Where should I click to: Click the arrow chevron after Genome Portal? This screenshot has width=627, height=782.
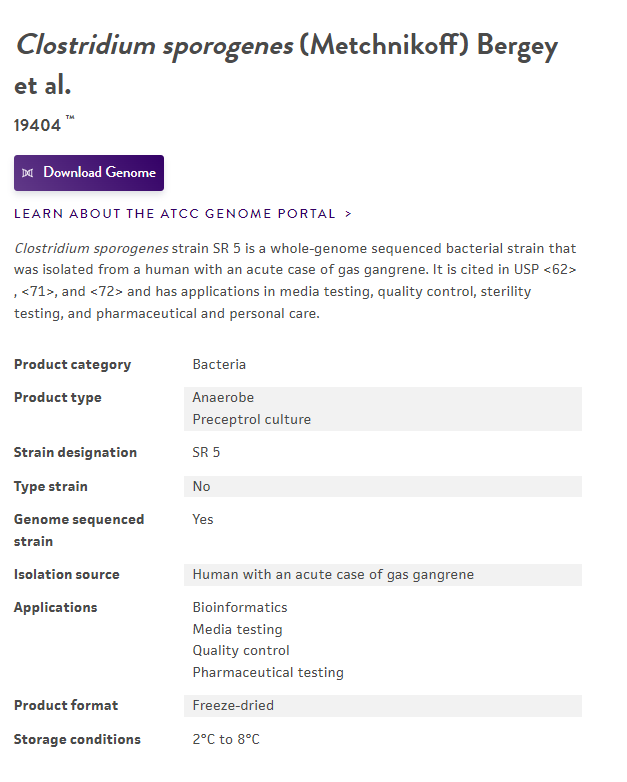click(348, 214)
